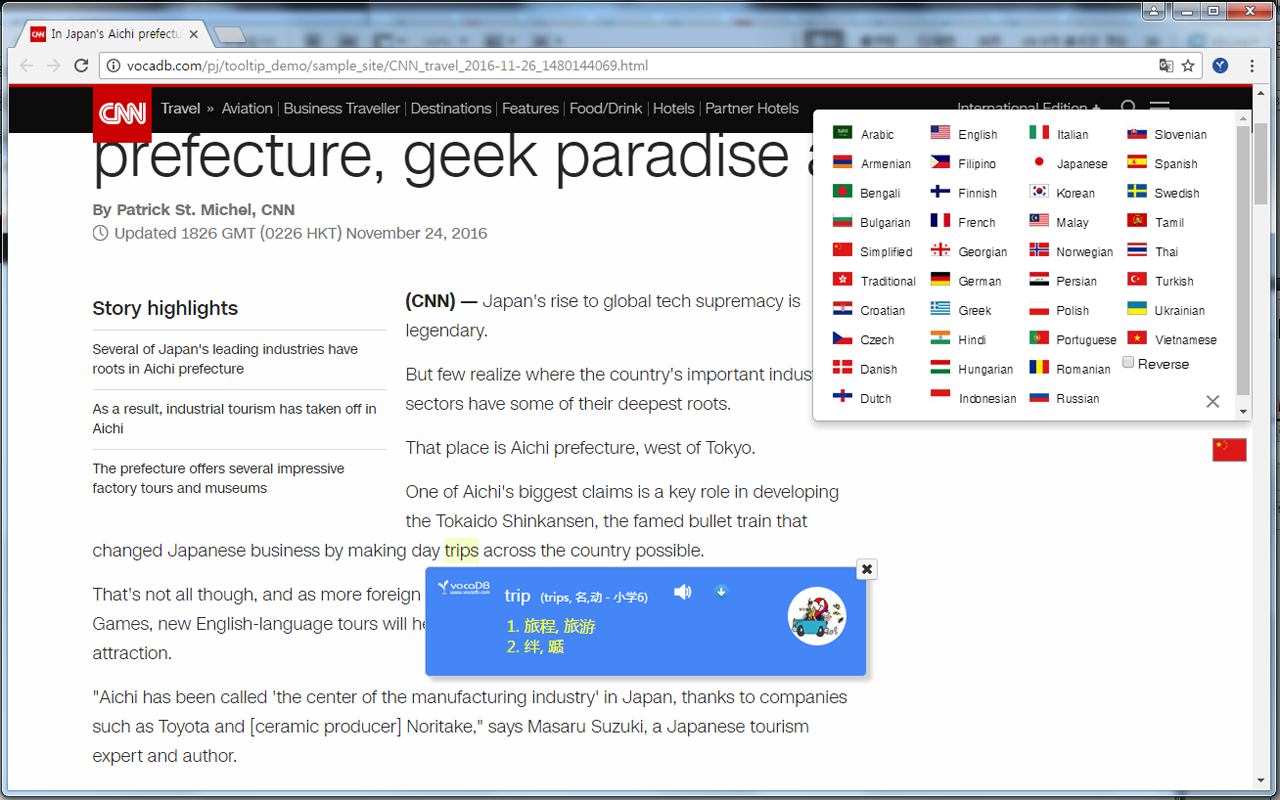Click the speaker pronunciation icon in tooltip
The width and height of the screenshot is (1280, 800).
point(683,592)
